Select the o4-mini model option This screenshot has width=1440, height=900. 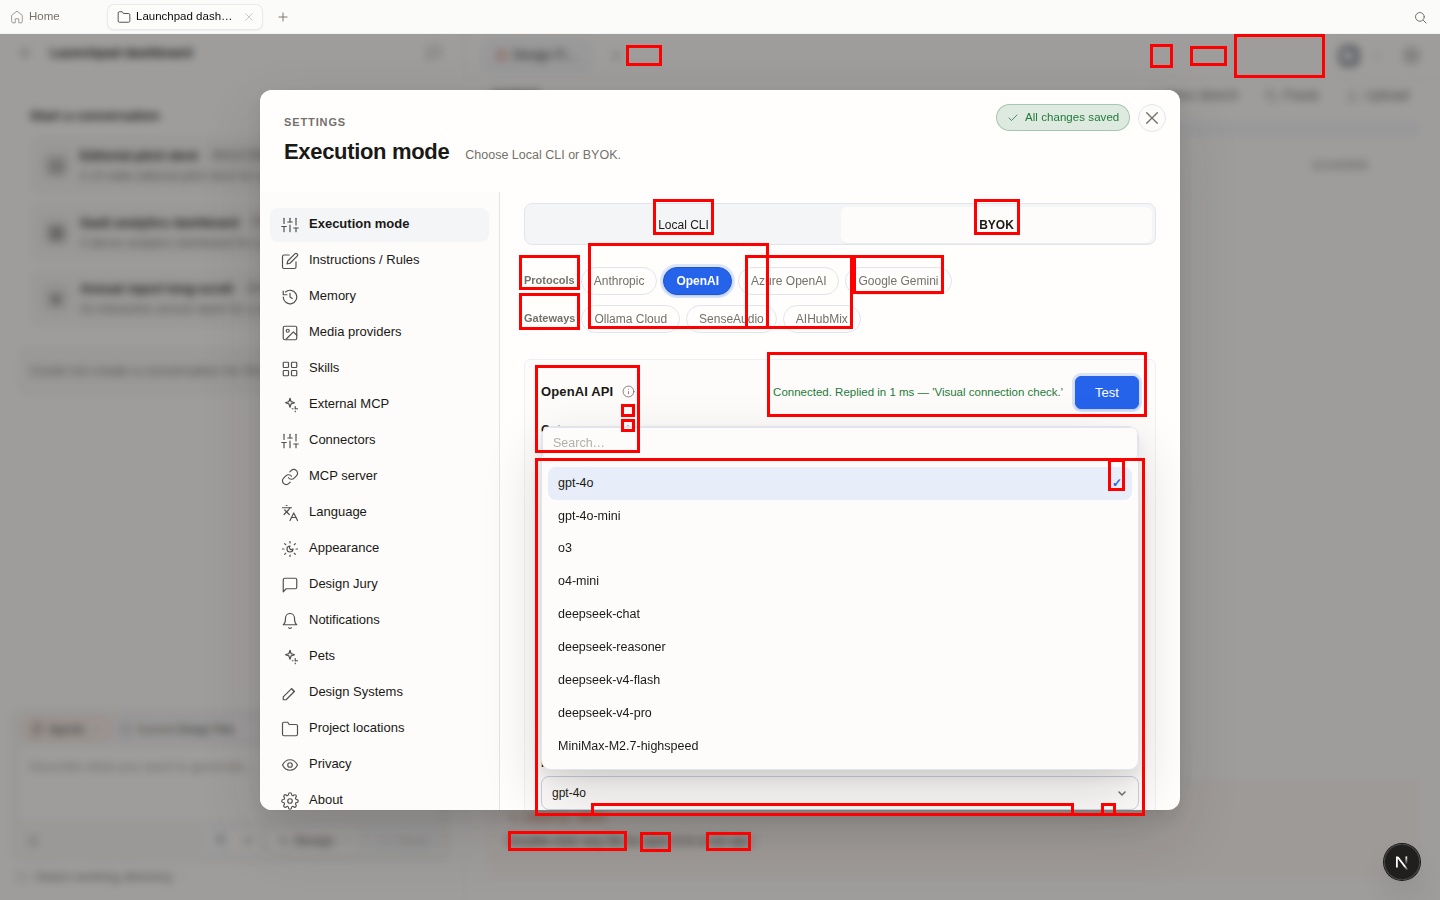(839, 581)
